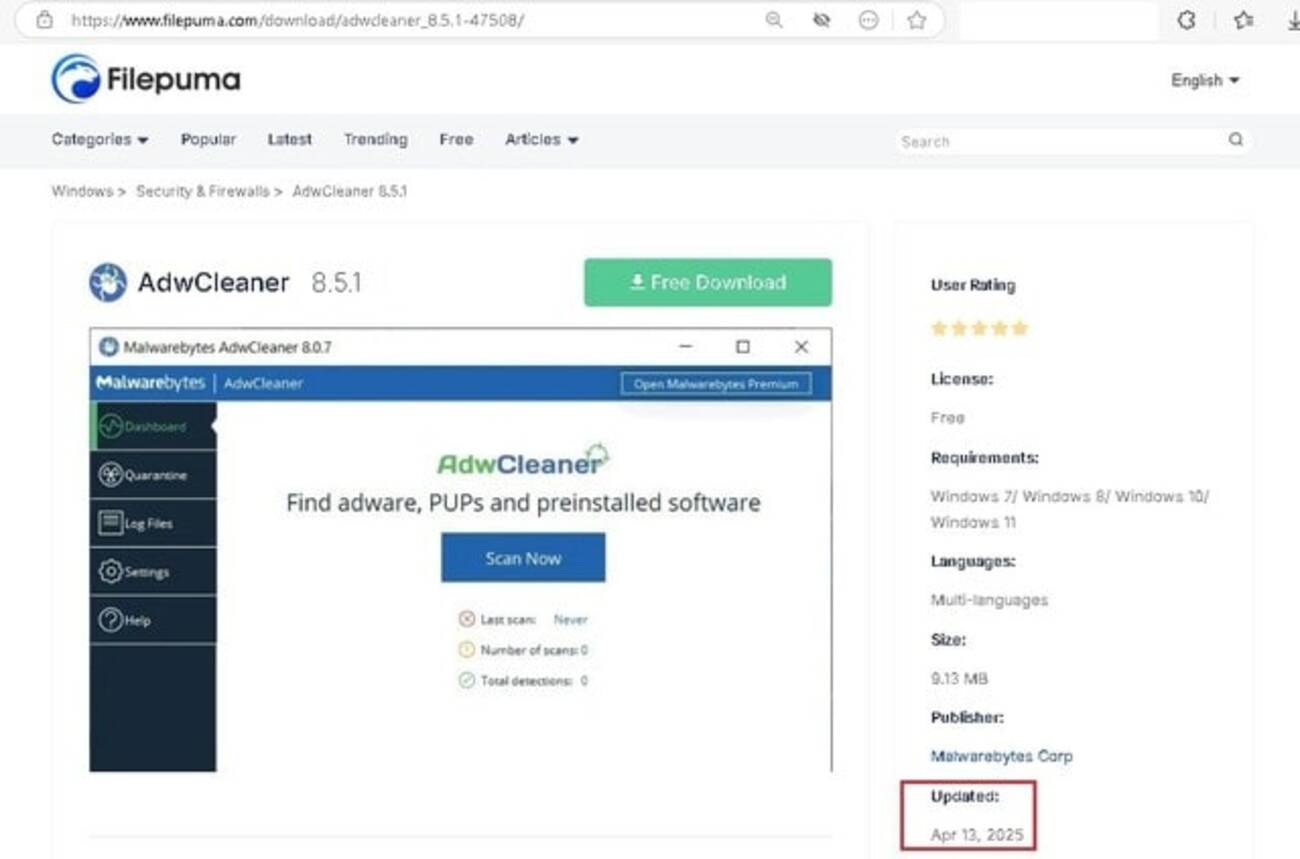Open the Free menu item

click(456, 140)
